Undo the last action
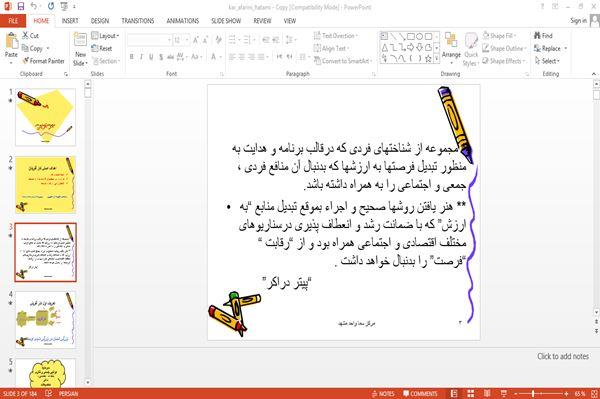The width and height of the screenshot is (600, 399). 34,6
